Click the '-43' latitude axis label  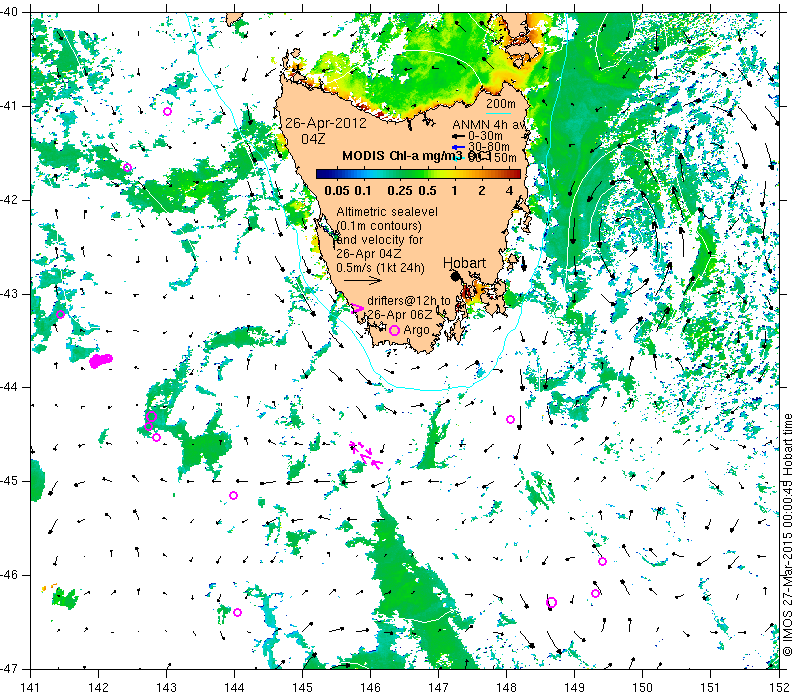click(9, 294)
